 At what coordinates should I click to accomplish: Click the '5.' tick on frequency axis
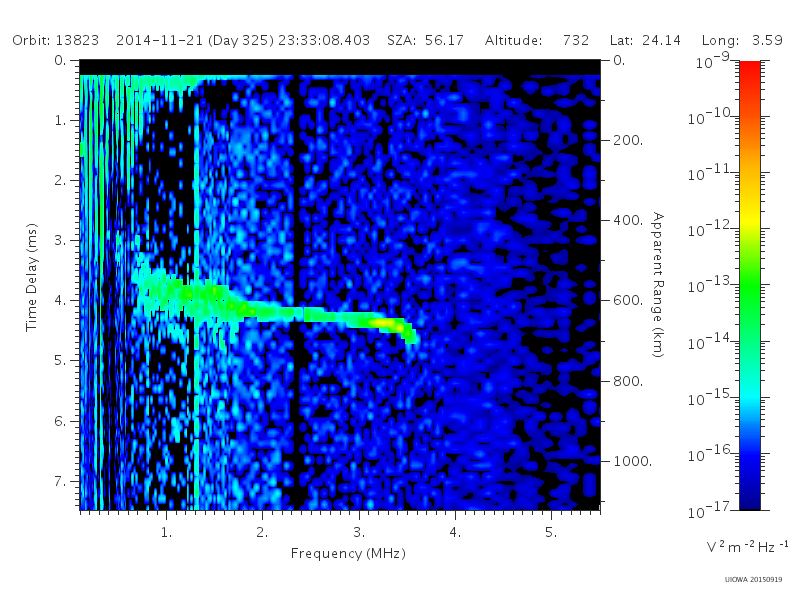tap(551, 532)
